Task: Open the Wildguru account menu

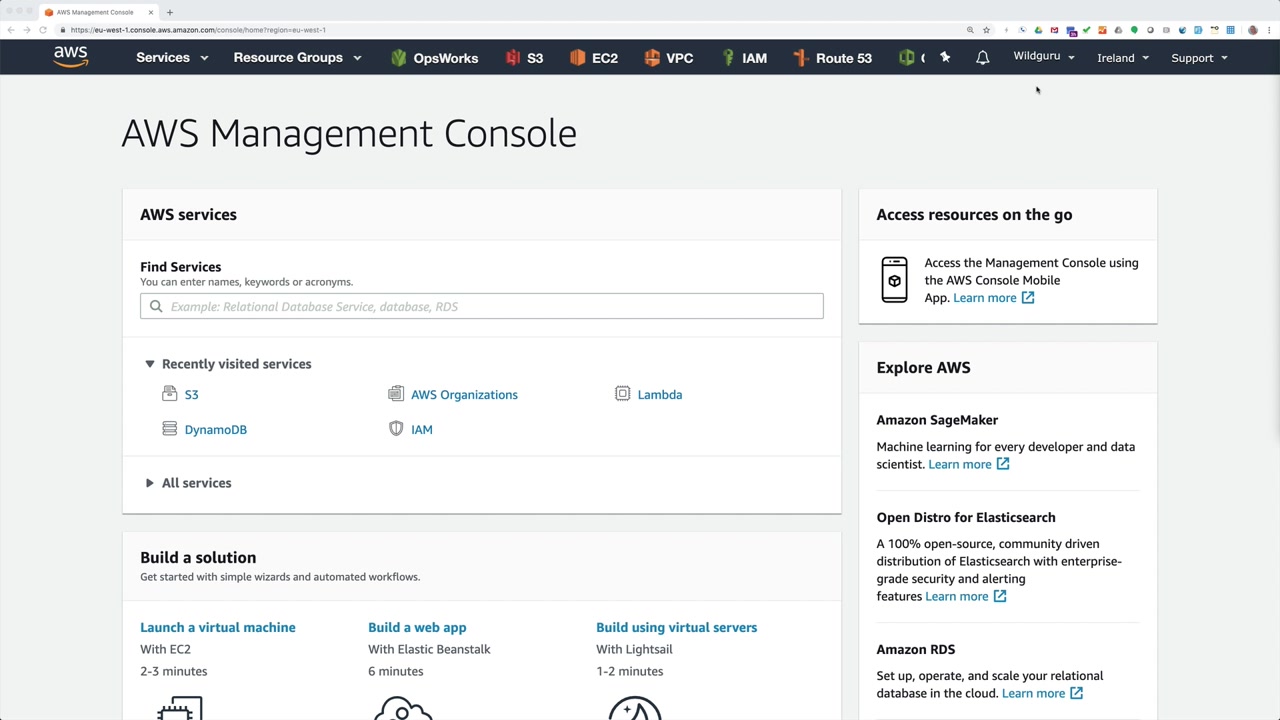Action: point(1043,57)
